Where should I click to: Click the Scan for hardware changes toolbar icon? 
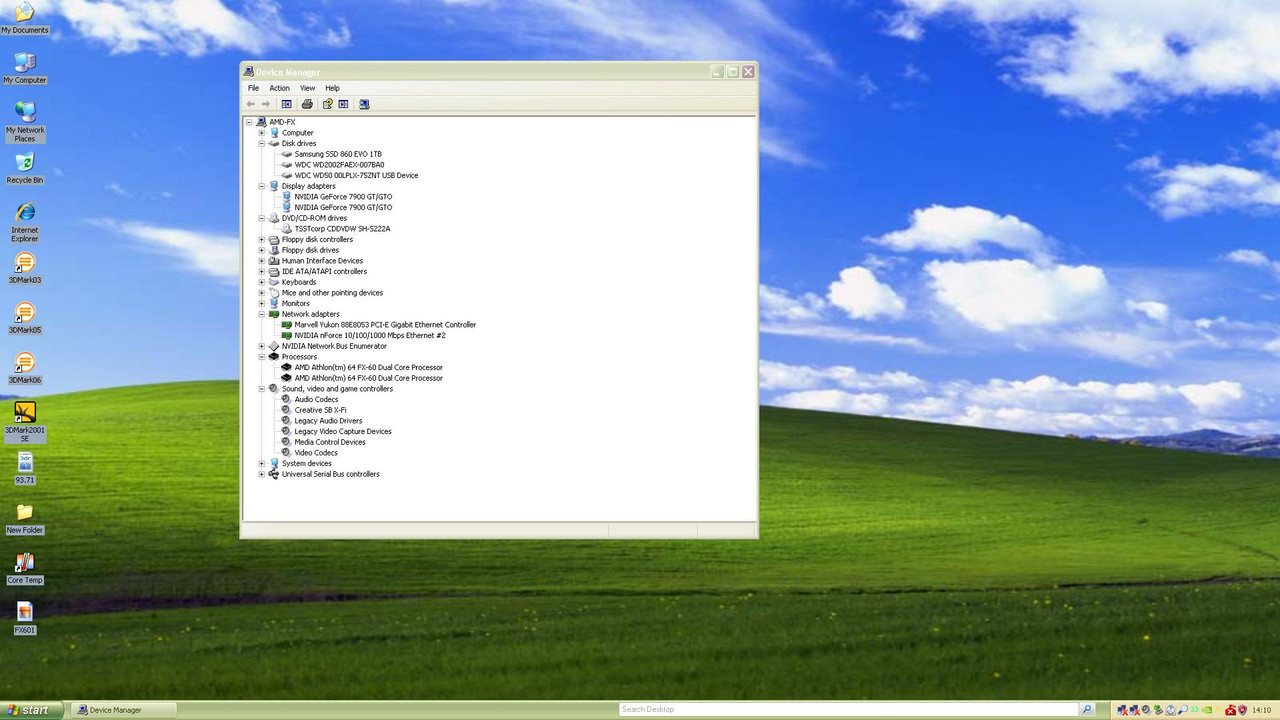364,104
